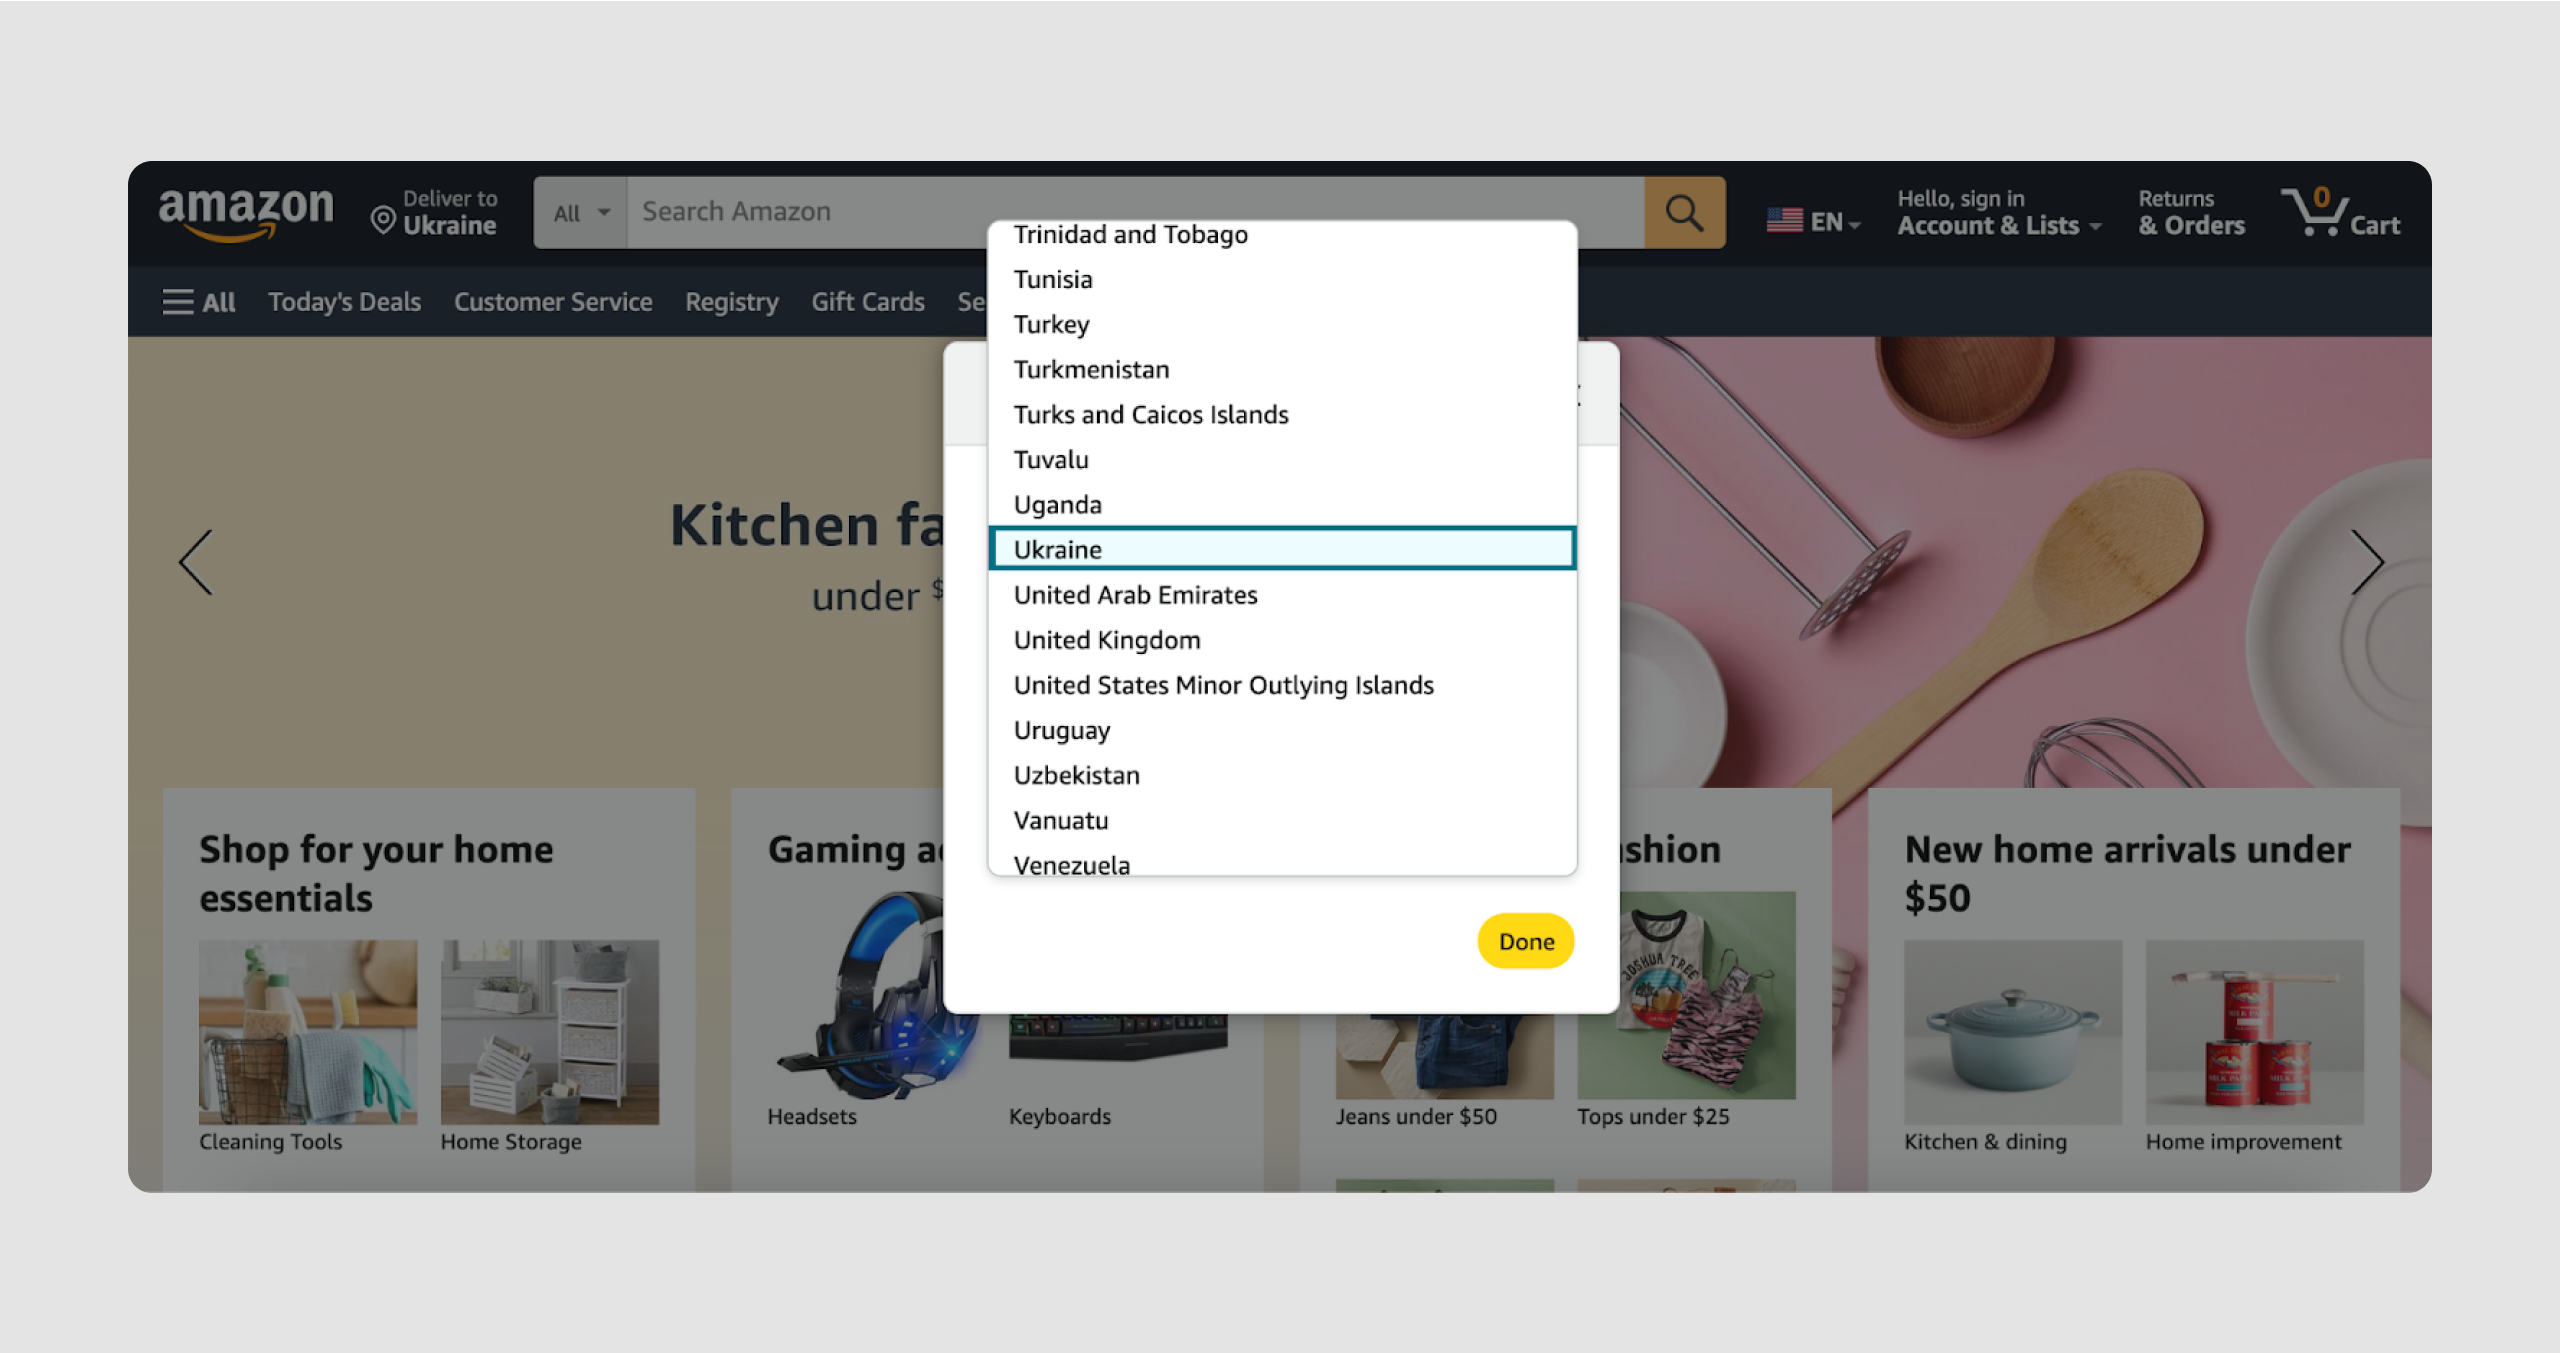Image resolution: width=2560 pixels, height=1353 pixels.
Task: Expand Account & Lists dropdown
Action: coord(1999,212)
